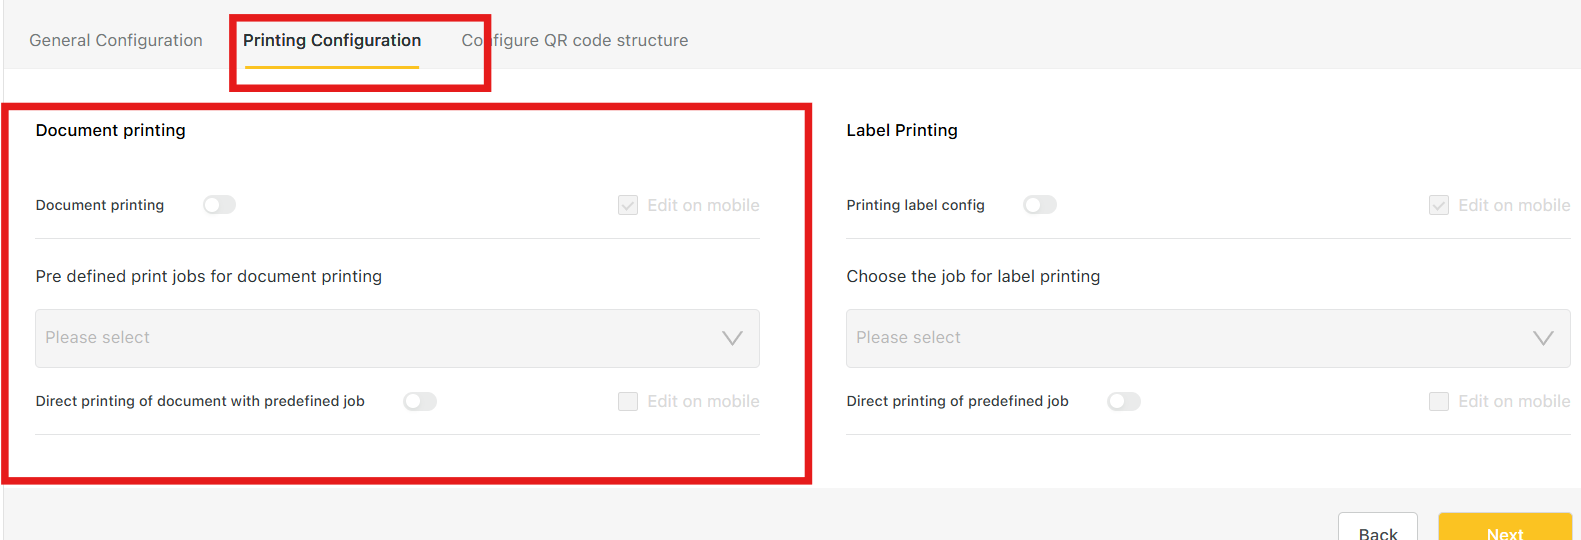Switch to the General Configuration tab
The image size is (1581, 540).
116,41
